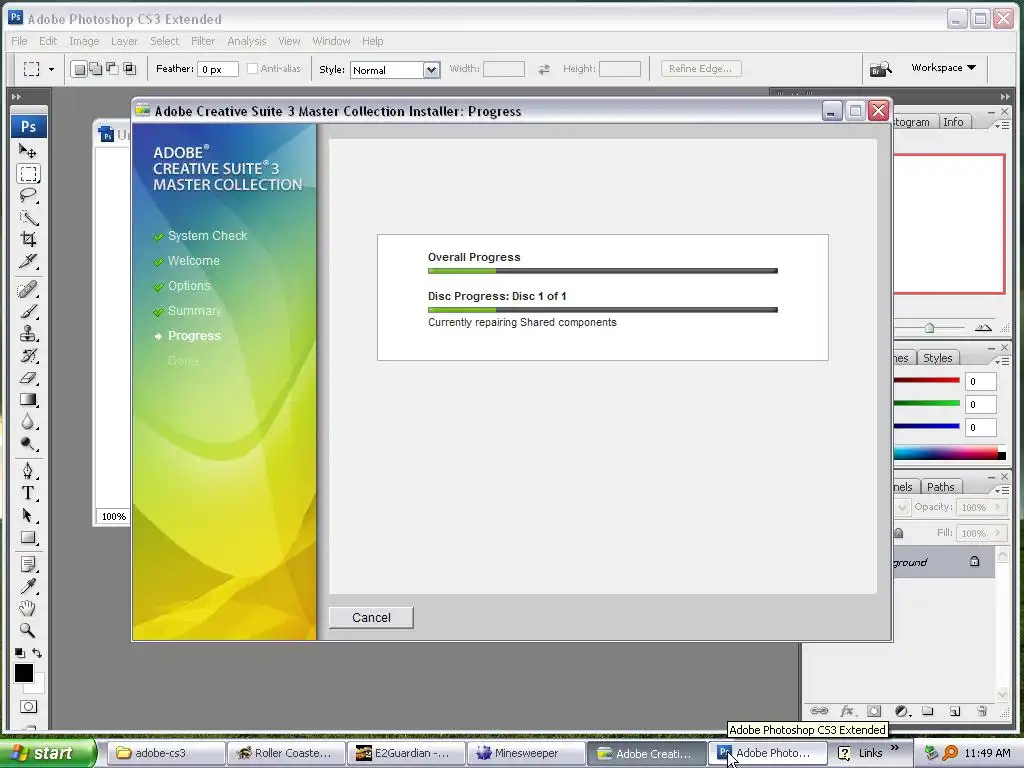Screen dimensions: 1024x768
Task: Switch to the Paths tab
Action: tap(940, 487)
